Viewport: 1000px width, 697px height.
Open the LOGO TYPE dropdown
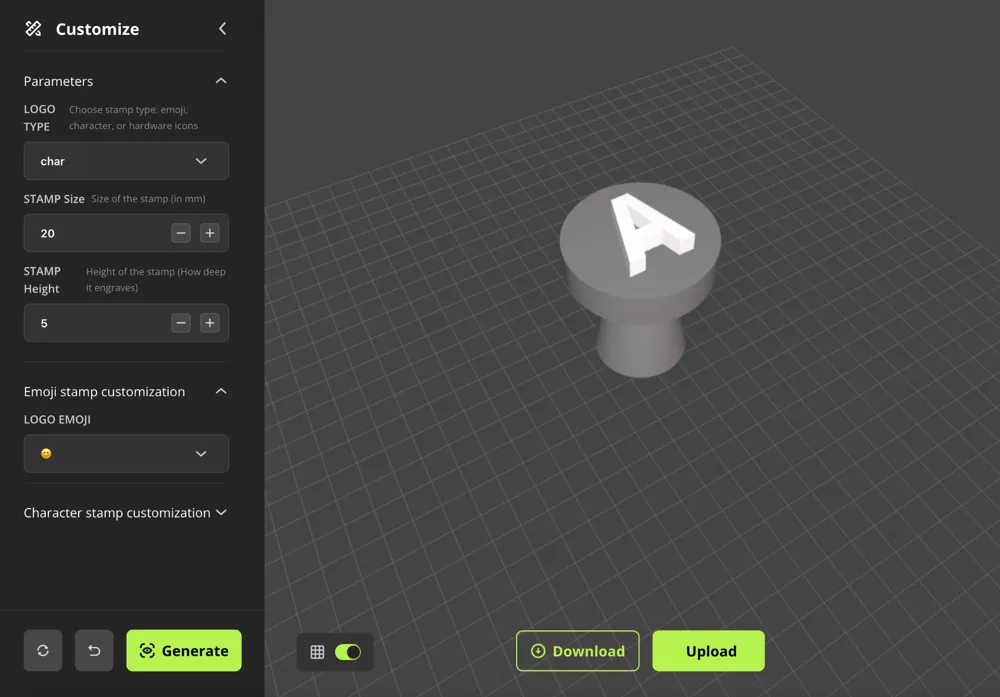pos(126,161)
